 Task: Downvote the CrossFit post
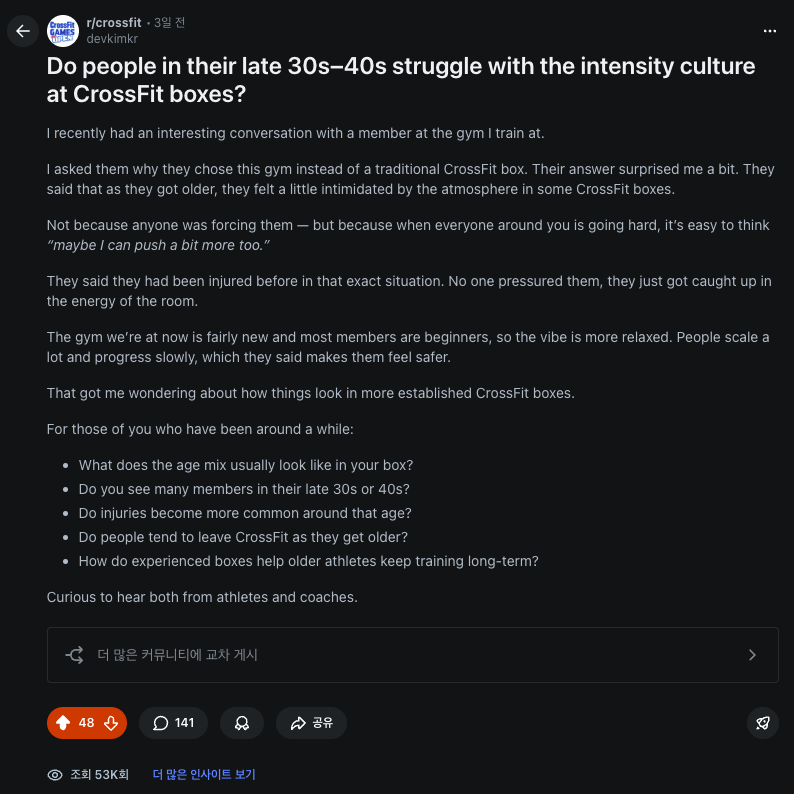coord(111,723)
